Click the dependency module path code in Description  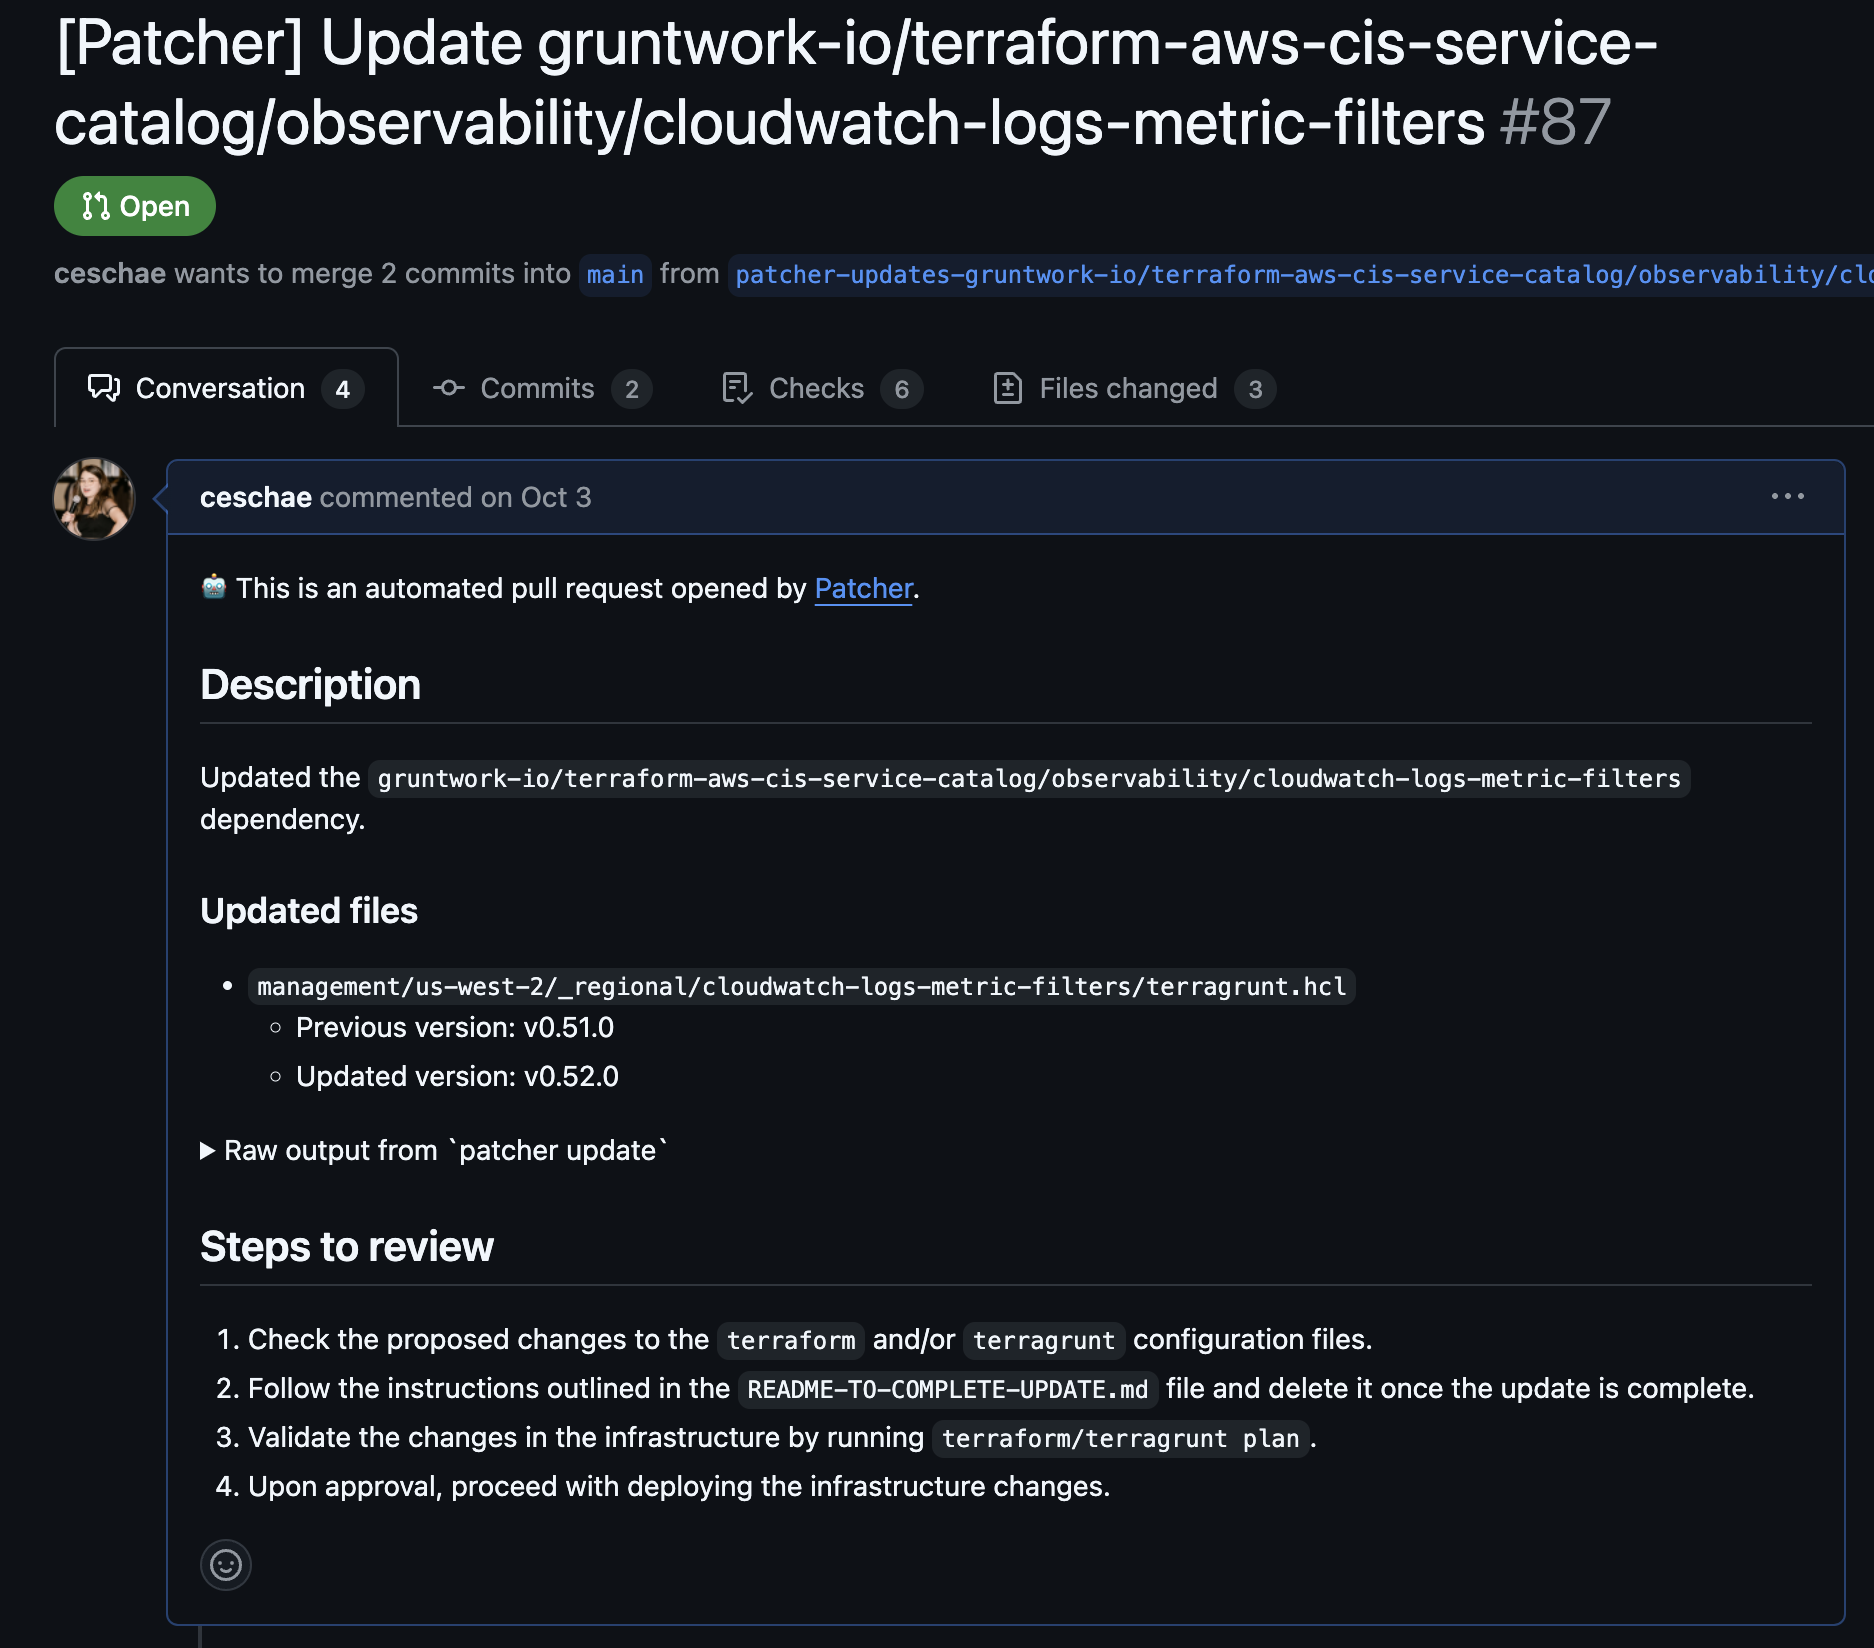1029,778
